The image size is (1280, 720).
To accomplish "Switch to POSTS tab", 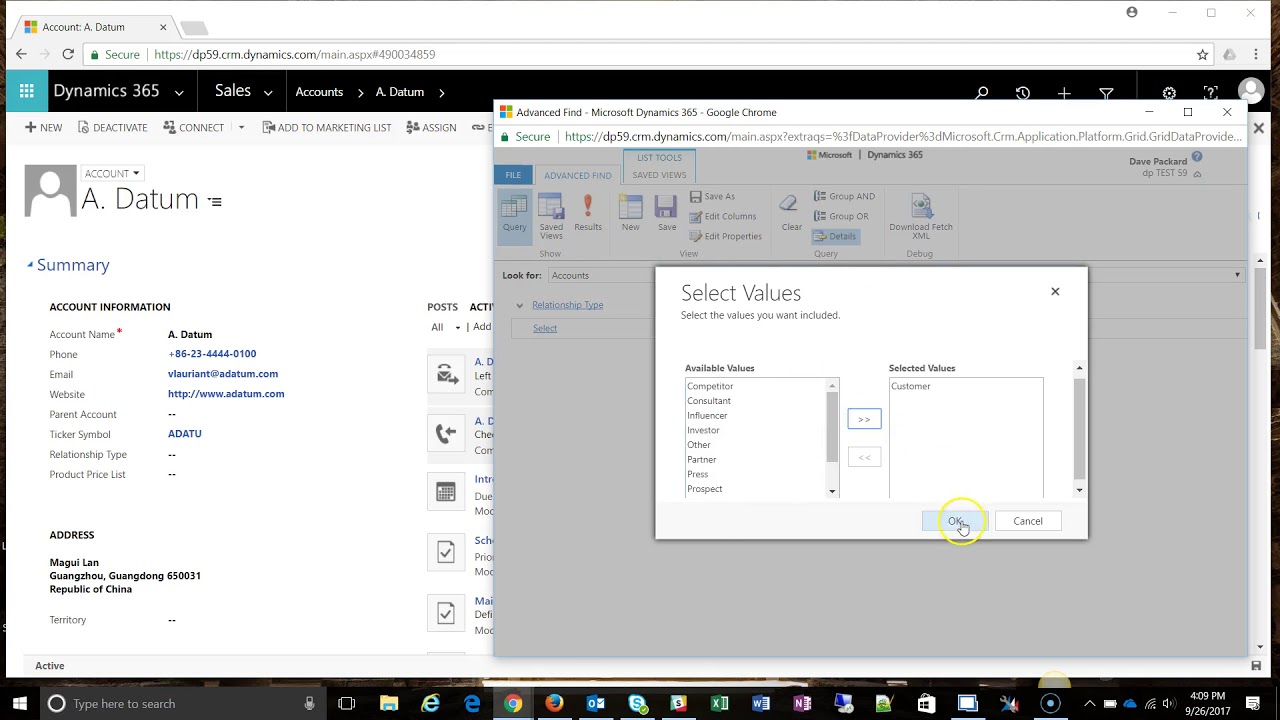I will click(442, 307).
